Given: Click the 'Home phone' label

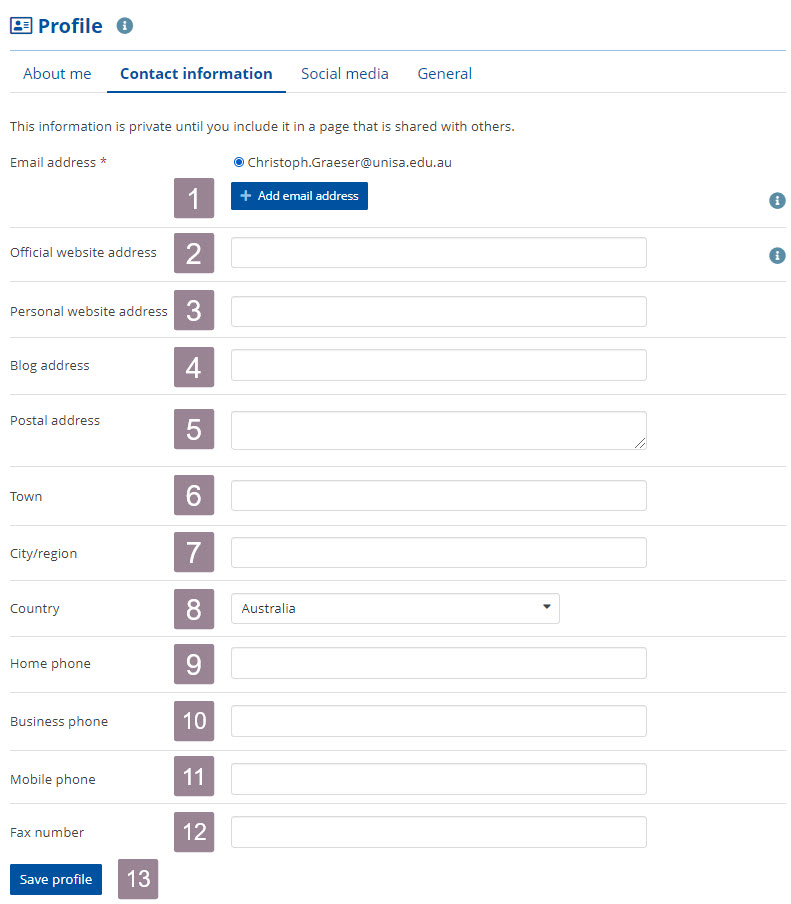Looking at the screenshot, I should (x=50, y=664).
